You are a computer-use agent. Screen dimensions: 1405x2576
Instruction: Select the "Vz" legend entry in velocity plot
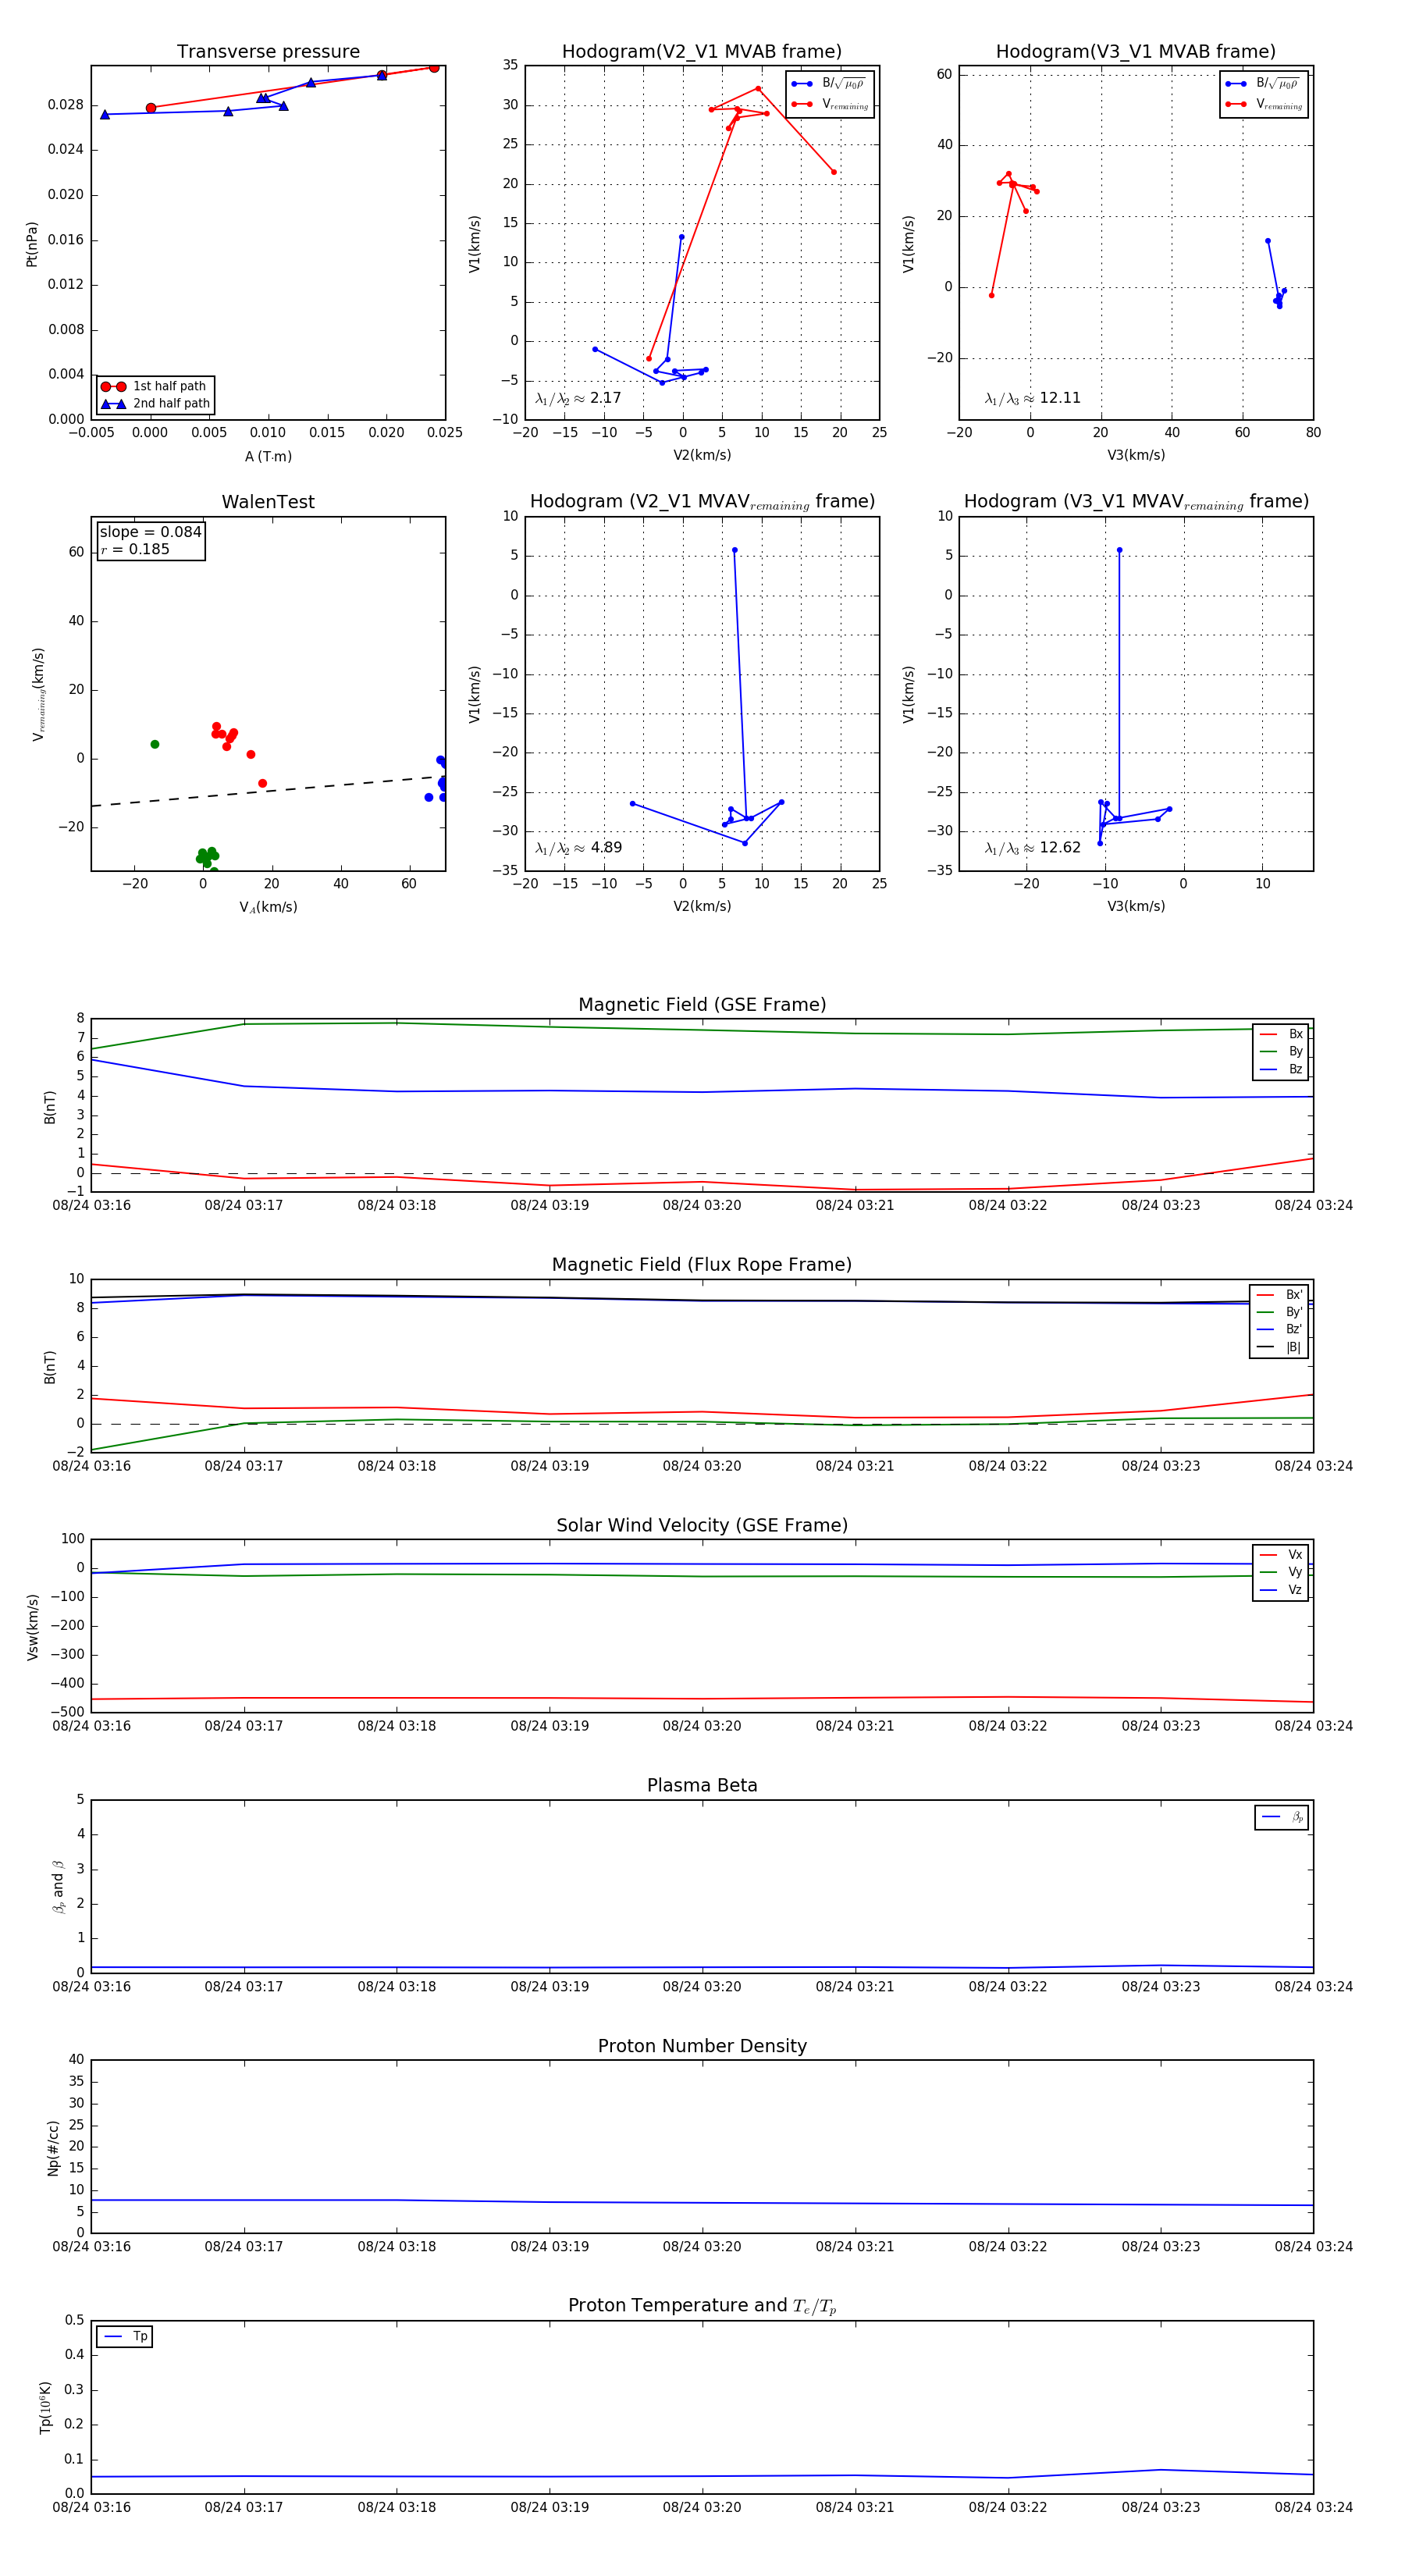[1281, 1590]
